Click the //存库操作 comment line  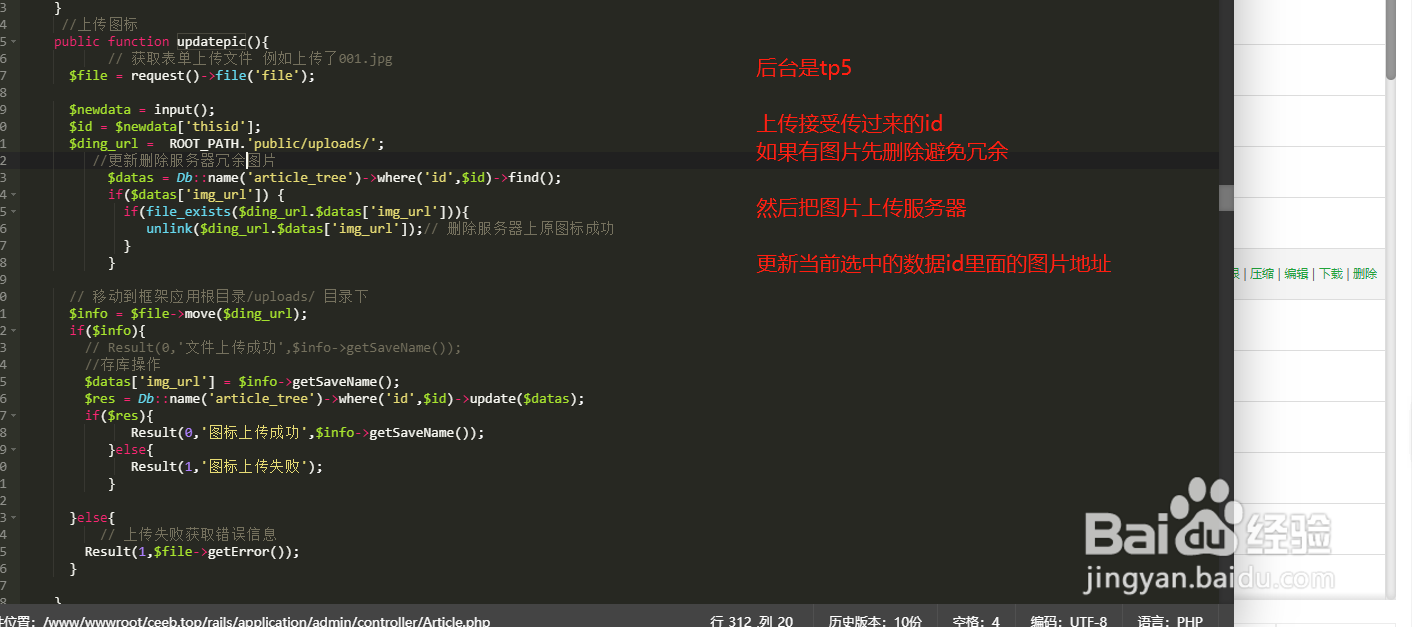pos(122,364)
